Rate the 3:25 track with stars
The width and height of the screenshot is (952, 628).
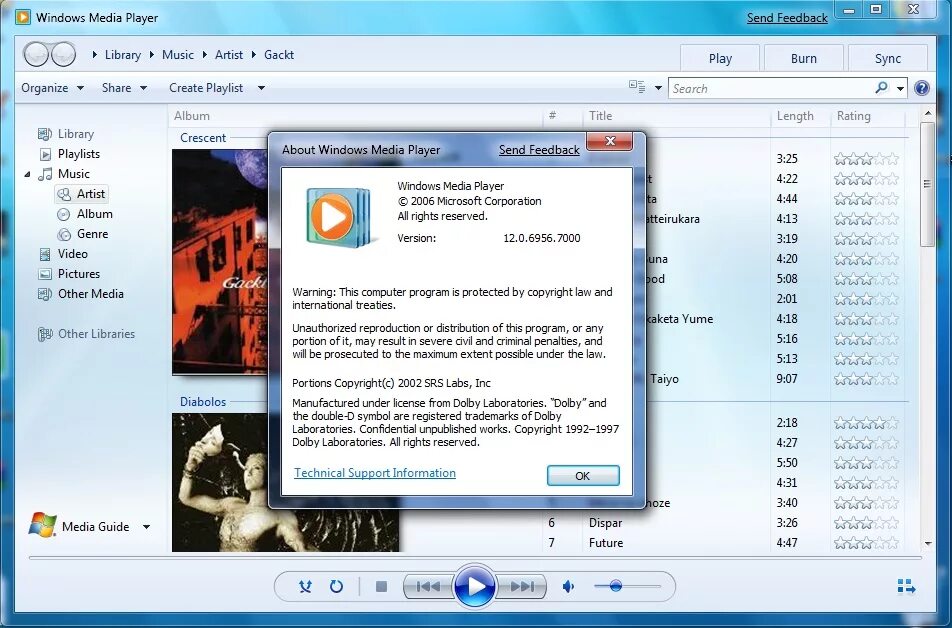(x=866, y=159)
